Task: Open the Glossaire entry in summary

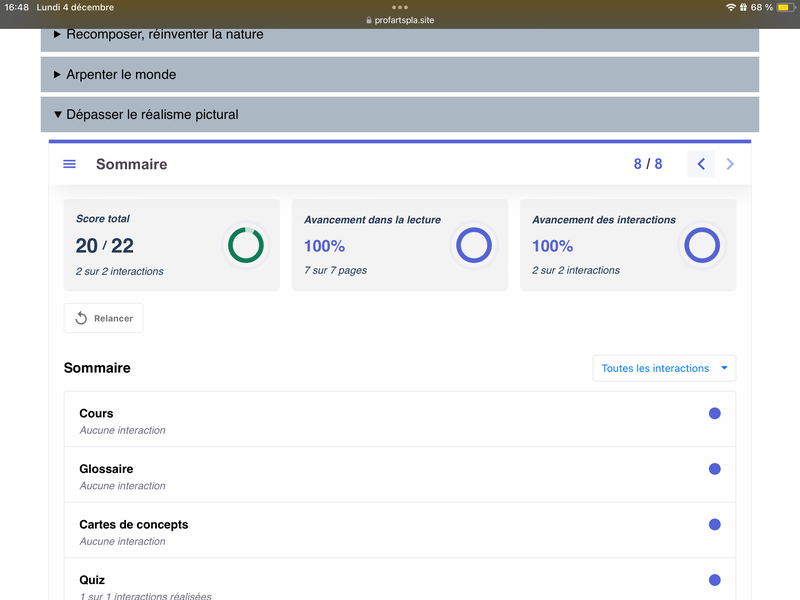Action: [x=106, y=469]
